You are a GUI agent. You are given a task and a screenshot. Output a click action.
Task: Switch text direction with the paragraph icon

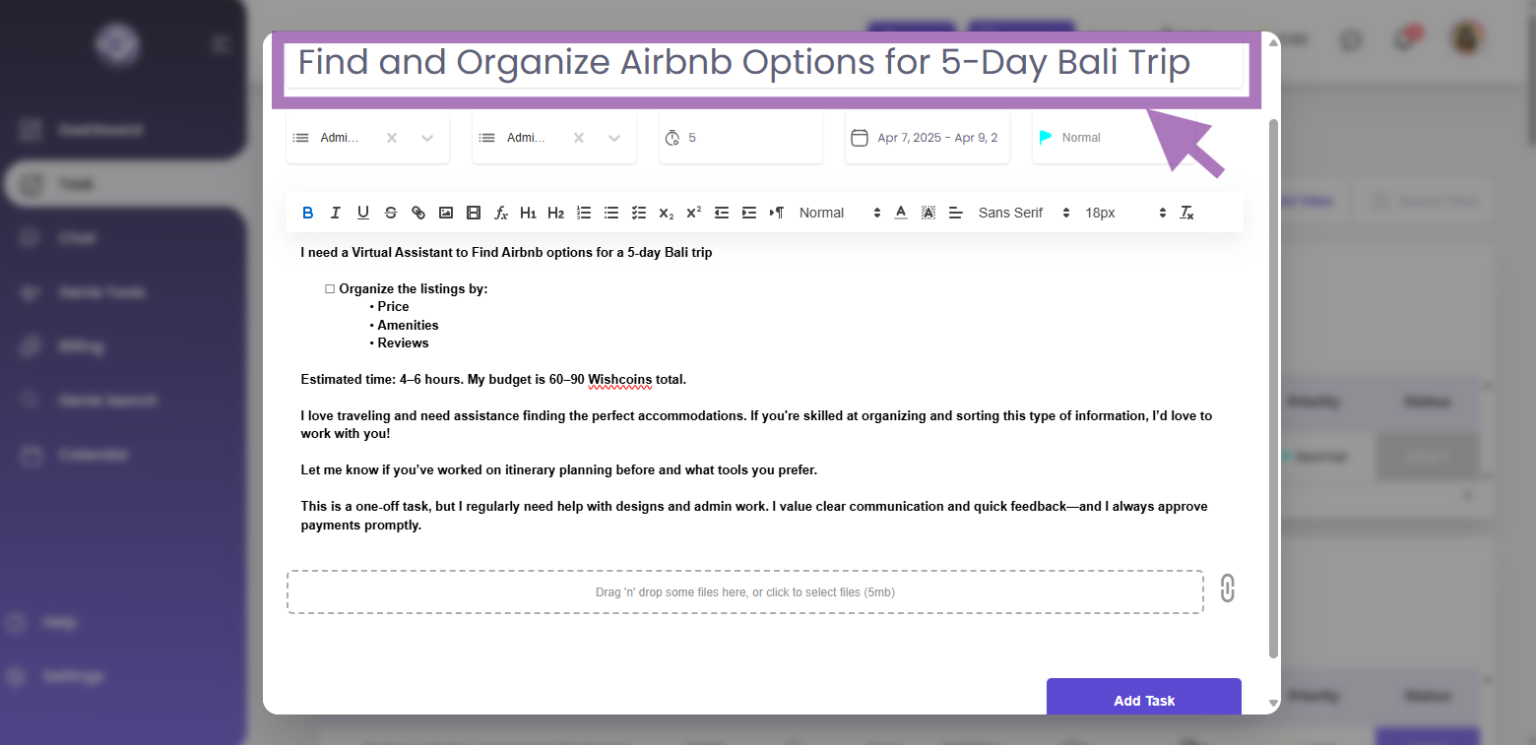[x=777, y=213]
